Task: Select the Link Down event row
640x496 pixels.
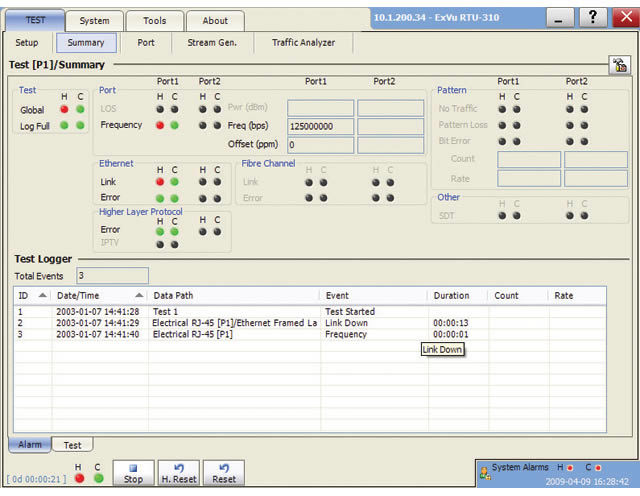Action: (x=310, y=323)
